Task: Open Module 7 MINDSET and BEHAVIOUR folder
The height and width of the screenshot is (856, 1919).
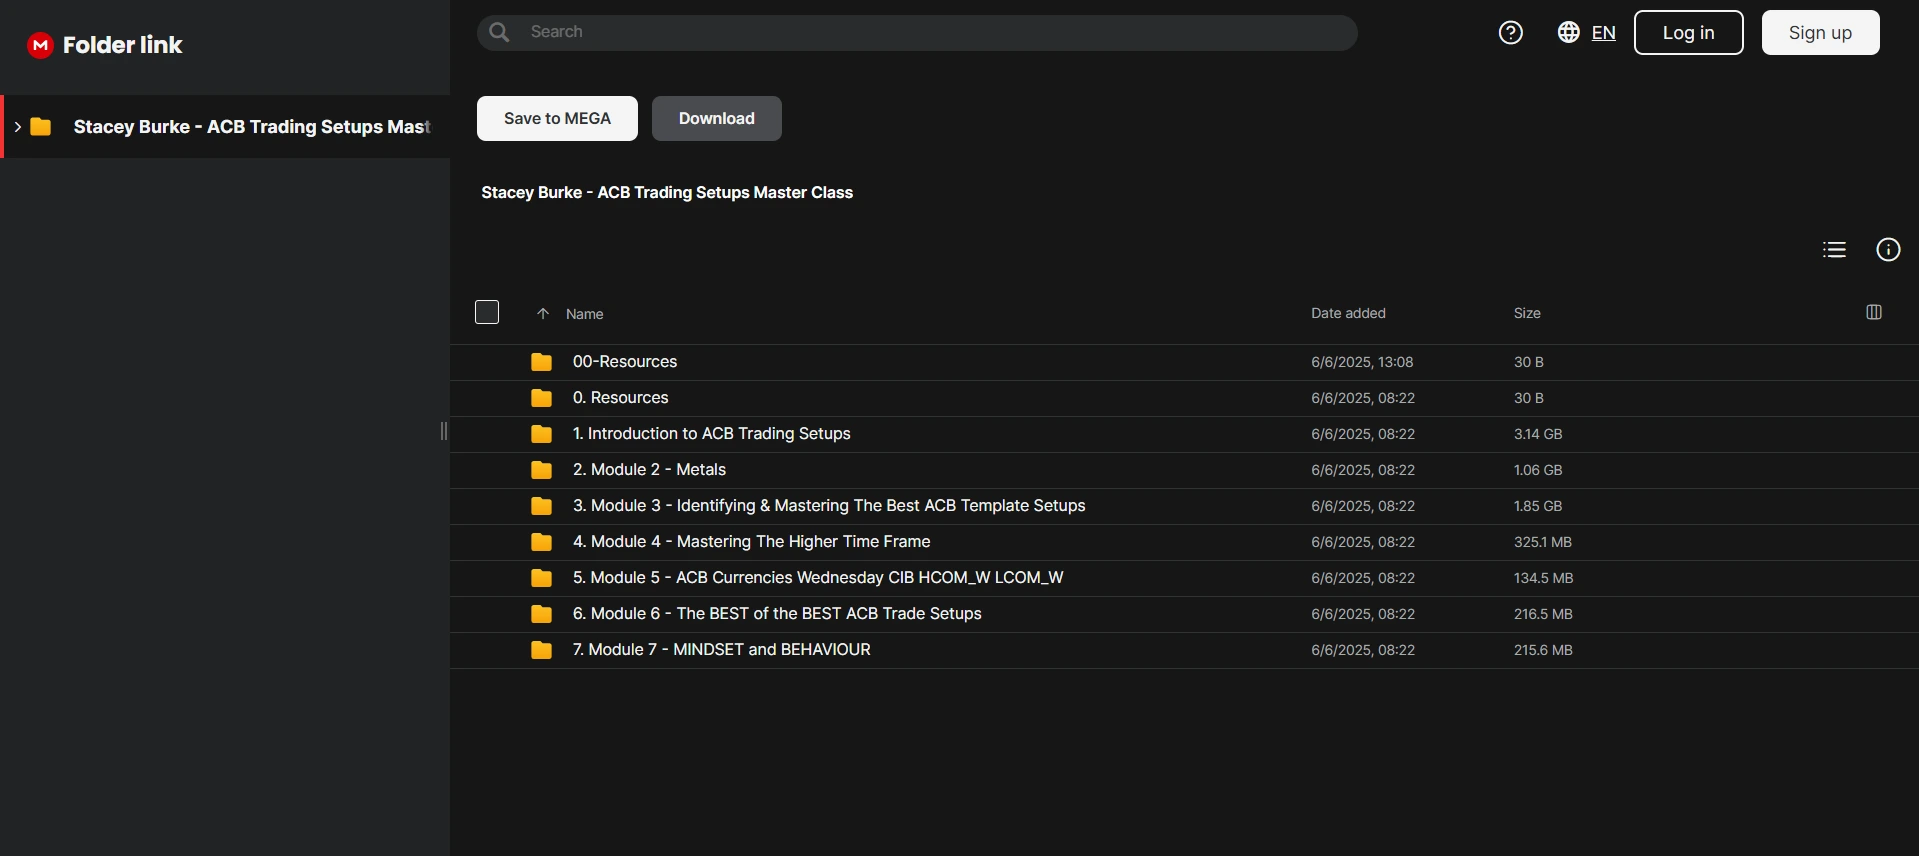Action: point(721,650)
